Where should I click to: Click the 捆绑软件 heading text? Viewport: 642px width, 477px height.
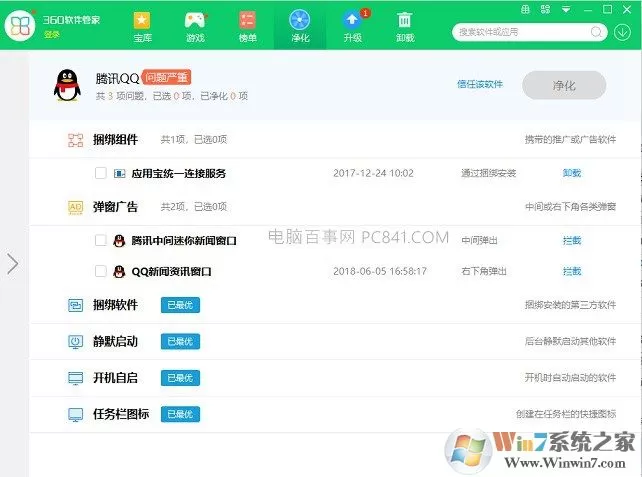115,305
